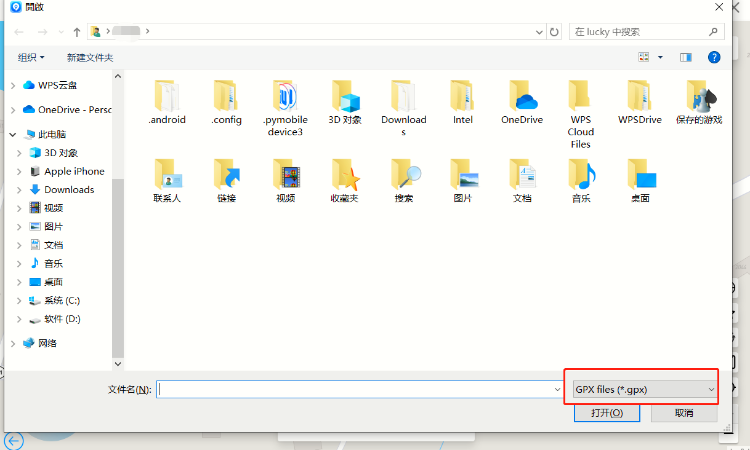Open the address bar history dropdown

click(x=539, y=32)
